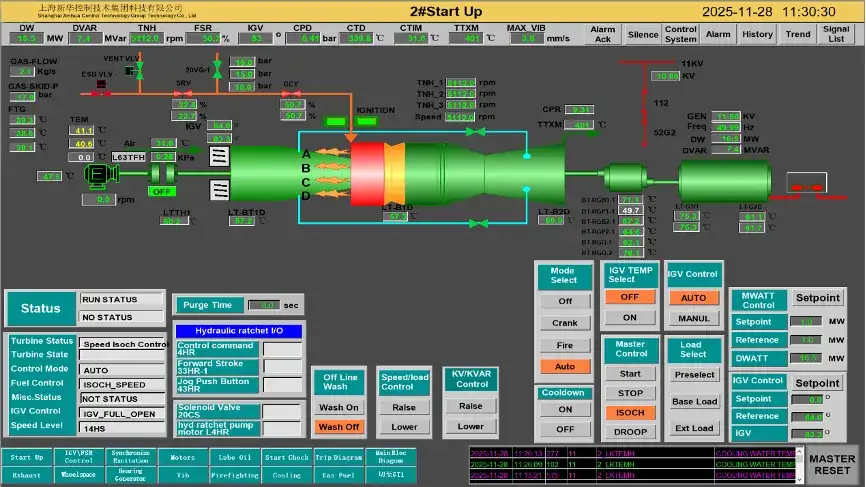This screenshot has width=866, height=487.
Task: Click the MWATT Control Setpoint button
Action: (817, 298)
